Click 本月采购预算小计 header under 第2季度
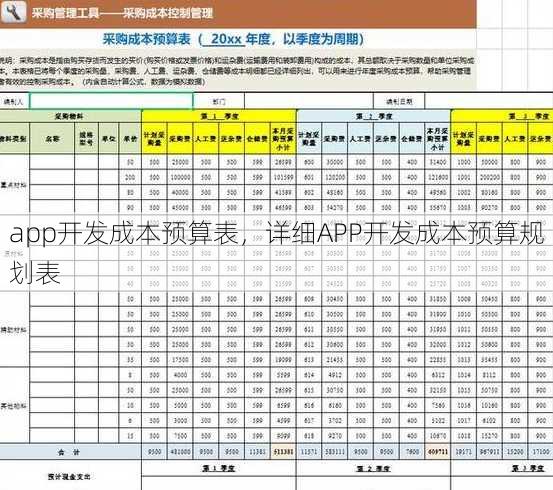 [437, 139]
